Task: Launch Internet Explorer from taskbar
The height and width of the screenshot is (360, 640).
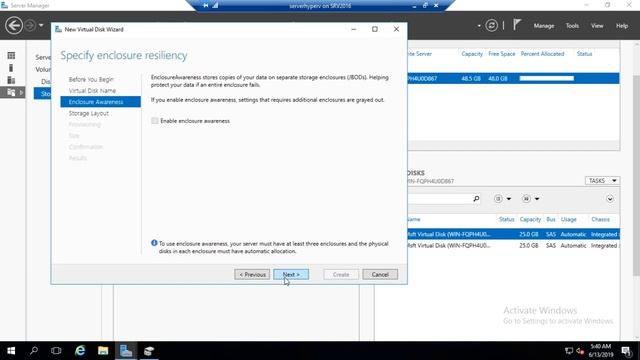Action: (x=80, y=351)
